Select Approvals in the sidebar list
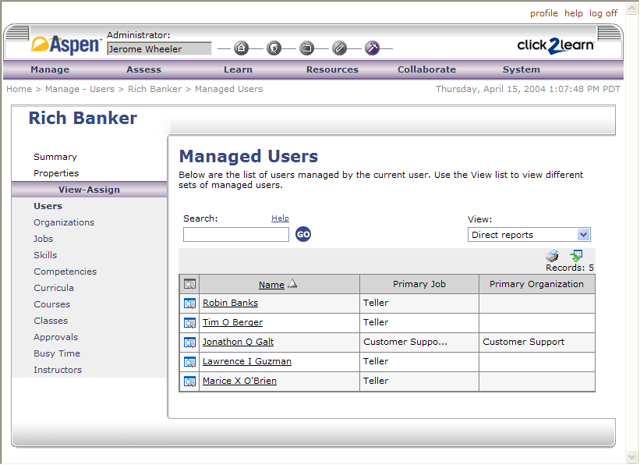Viewport: 640px width, 465px height. (x=56, y=337)
